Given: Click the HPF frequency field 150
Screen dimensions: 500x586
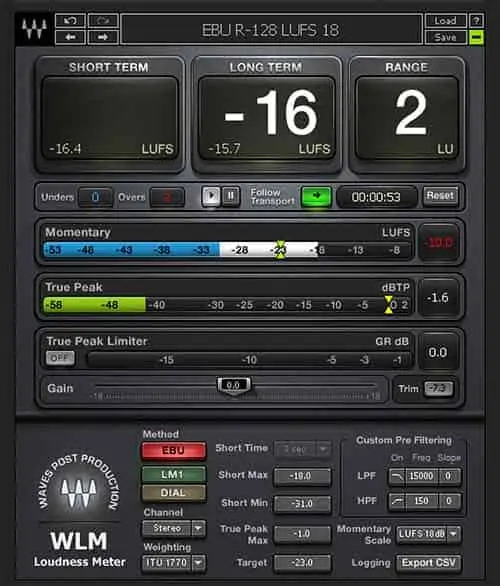Looking at the screenshot, I should coord(421,501).
